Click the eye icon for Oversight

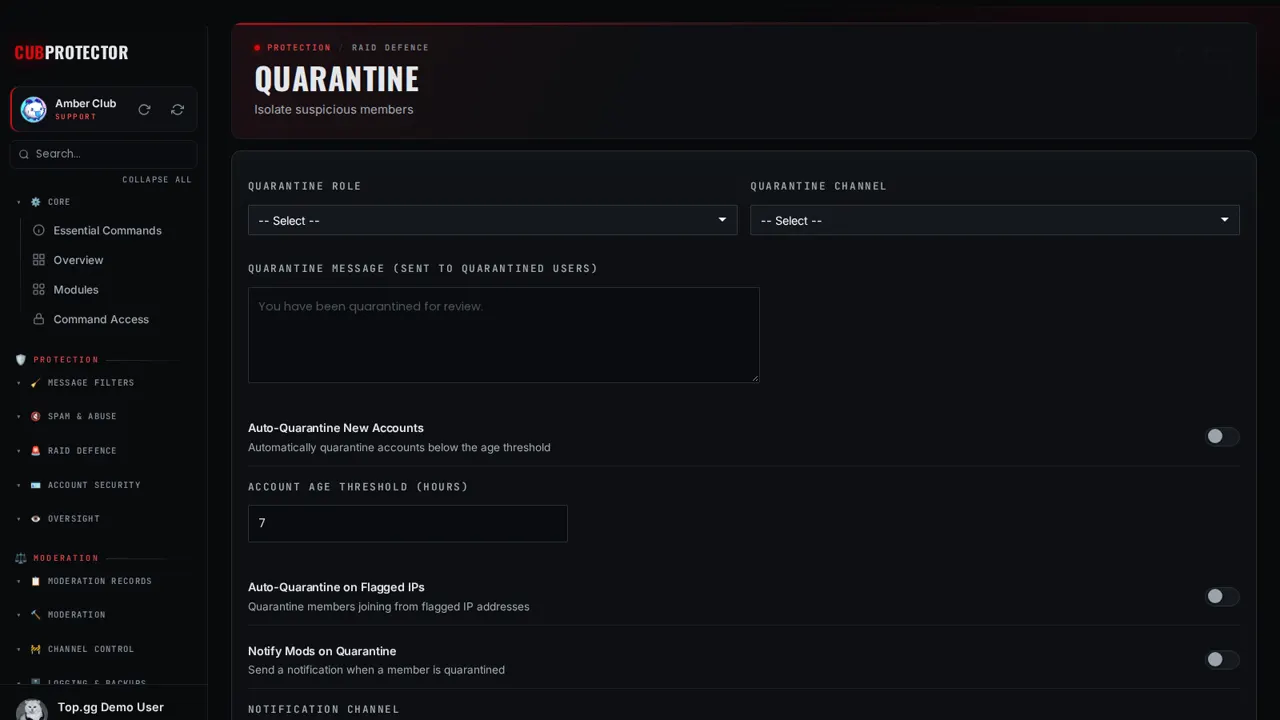pos(36,519)
